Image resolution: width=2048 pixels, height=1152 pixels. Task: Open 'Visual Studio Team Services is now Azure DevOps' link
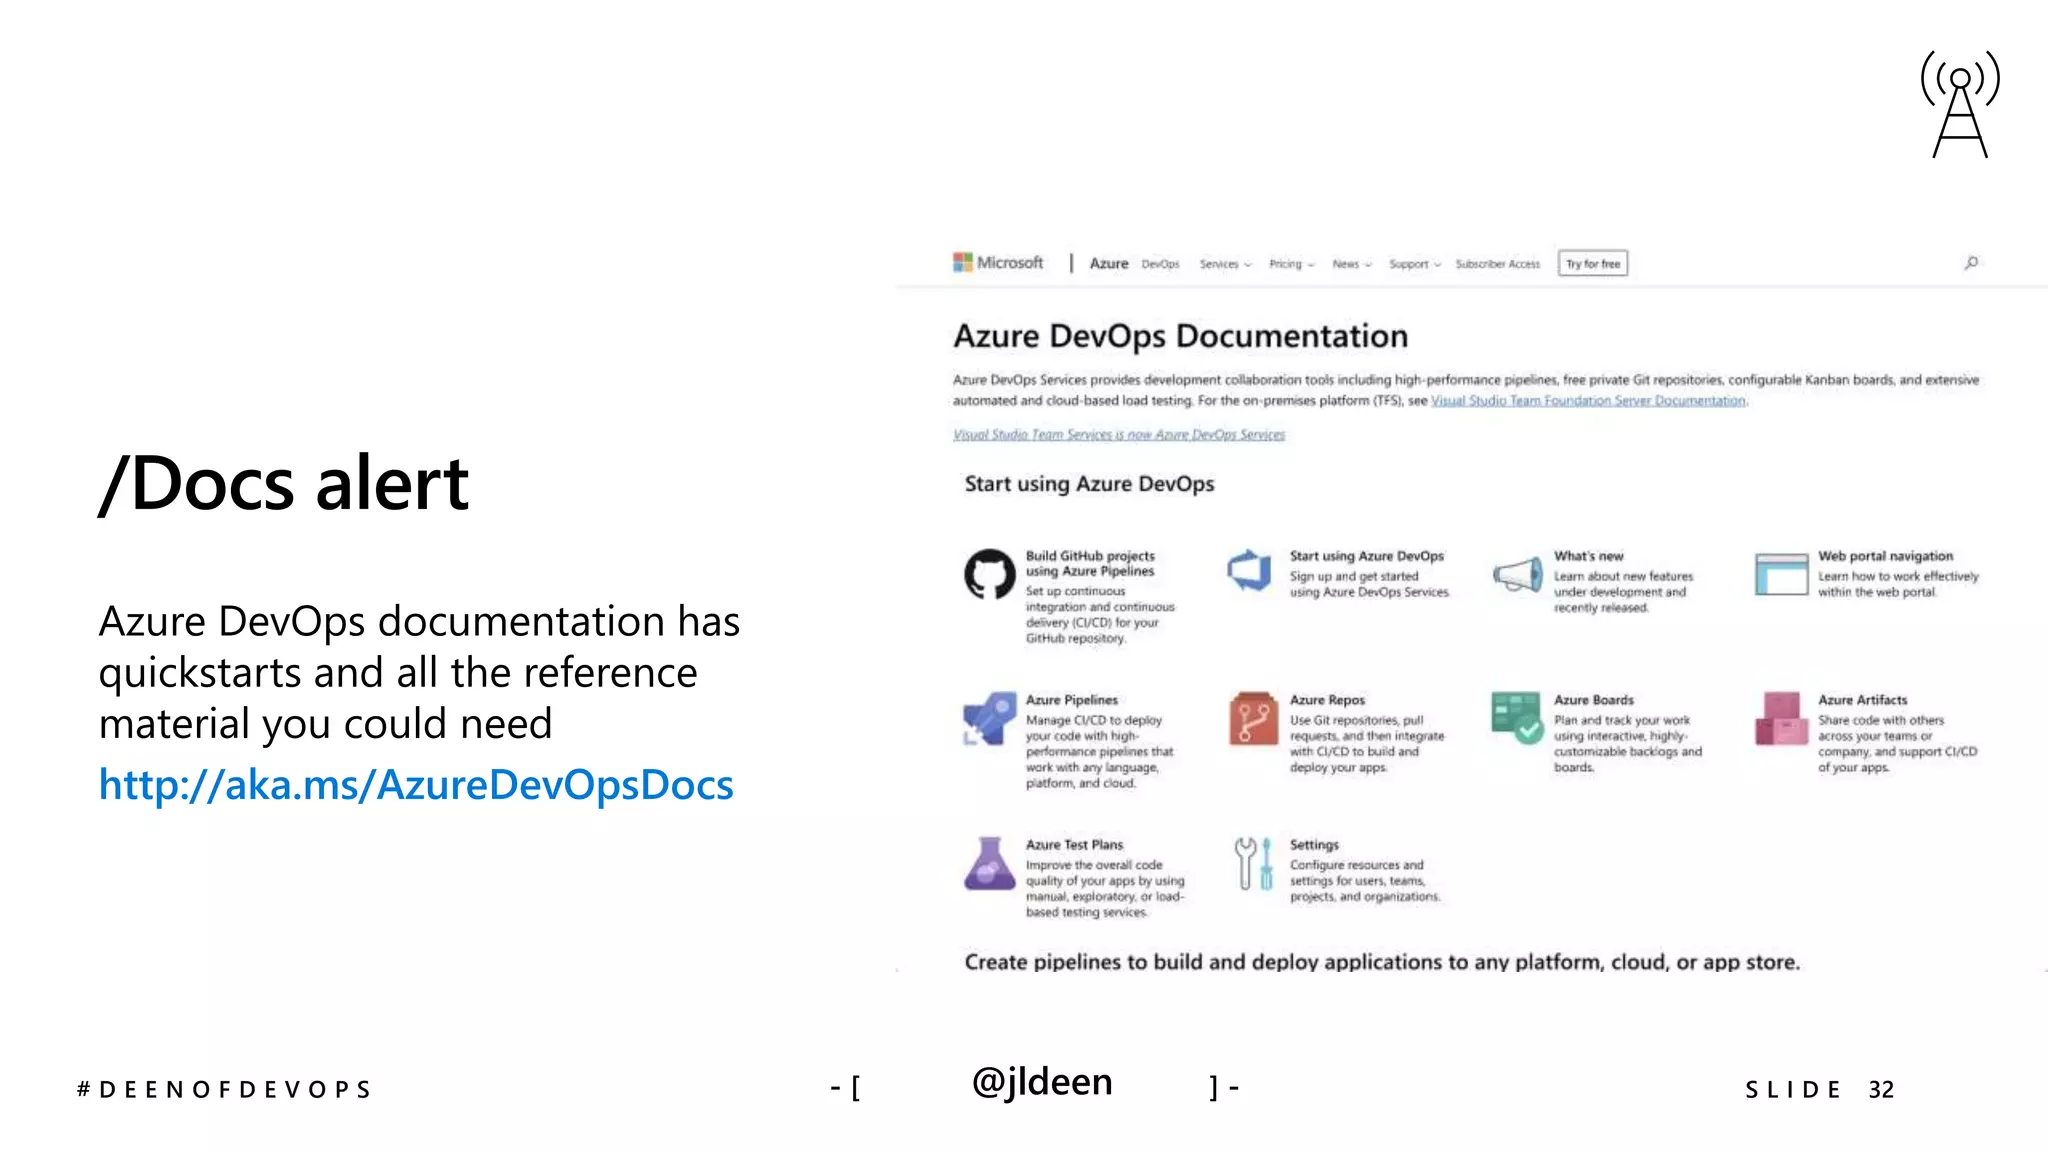(1118, 434)
